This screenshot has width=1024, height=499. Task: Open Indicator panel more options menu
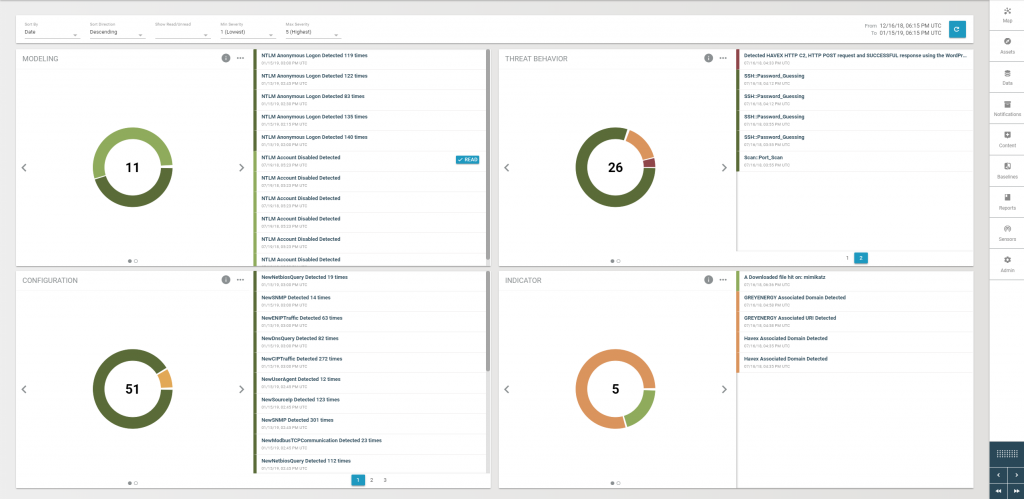723,280
